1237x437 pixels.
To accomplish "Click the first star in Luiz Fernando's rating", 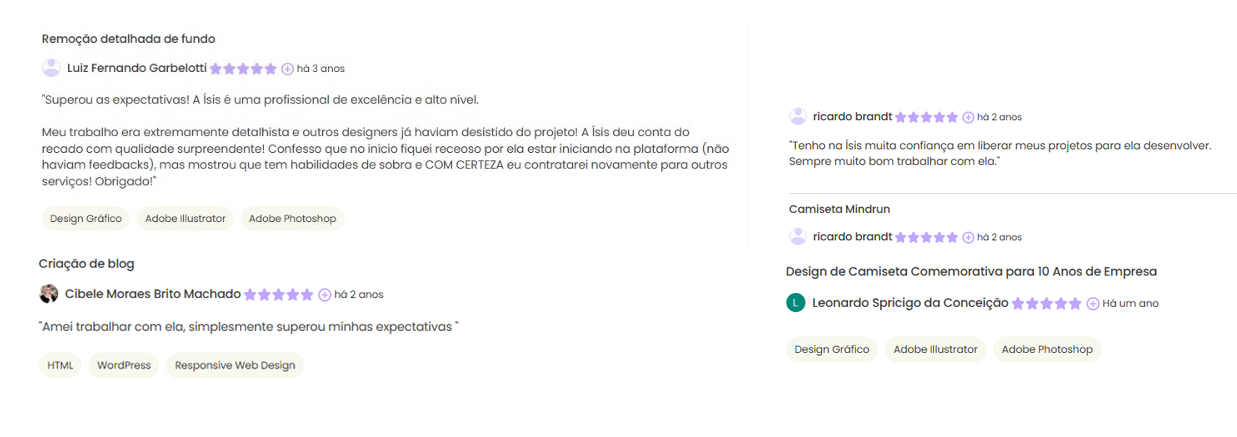I will [216, 69].
